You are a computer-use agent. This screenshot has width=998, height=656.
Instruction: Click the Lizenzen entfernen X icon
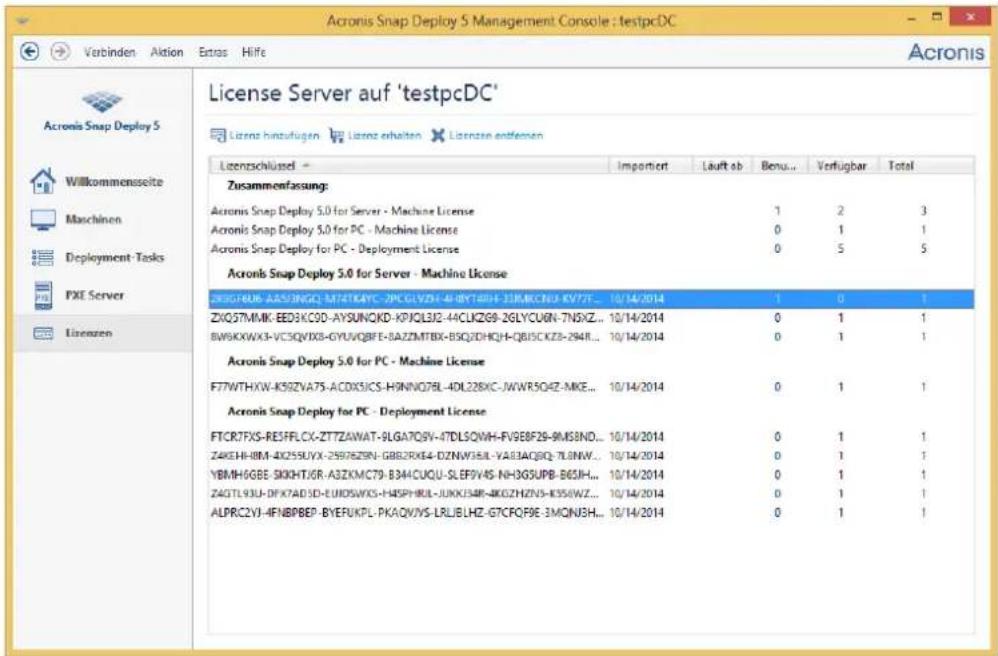tap(438, 136)
